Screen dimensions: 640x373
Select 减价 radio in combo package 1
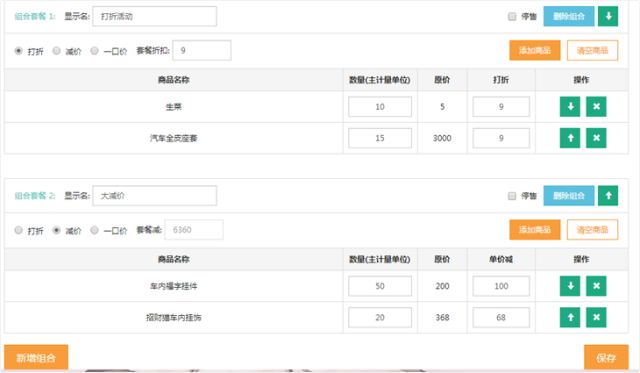(x=56, y=51)
